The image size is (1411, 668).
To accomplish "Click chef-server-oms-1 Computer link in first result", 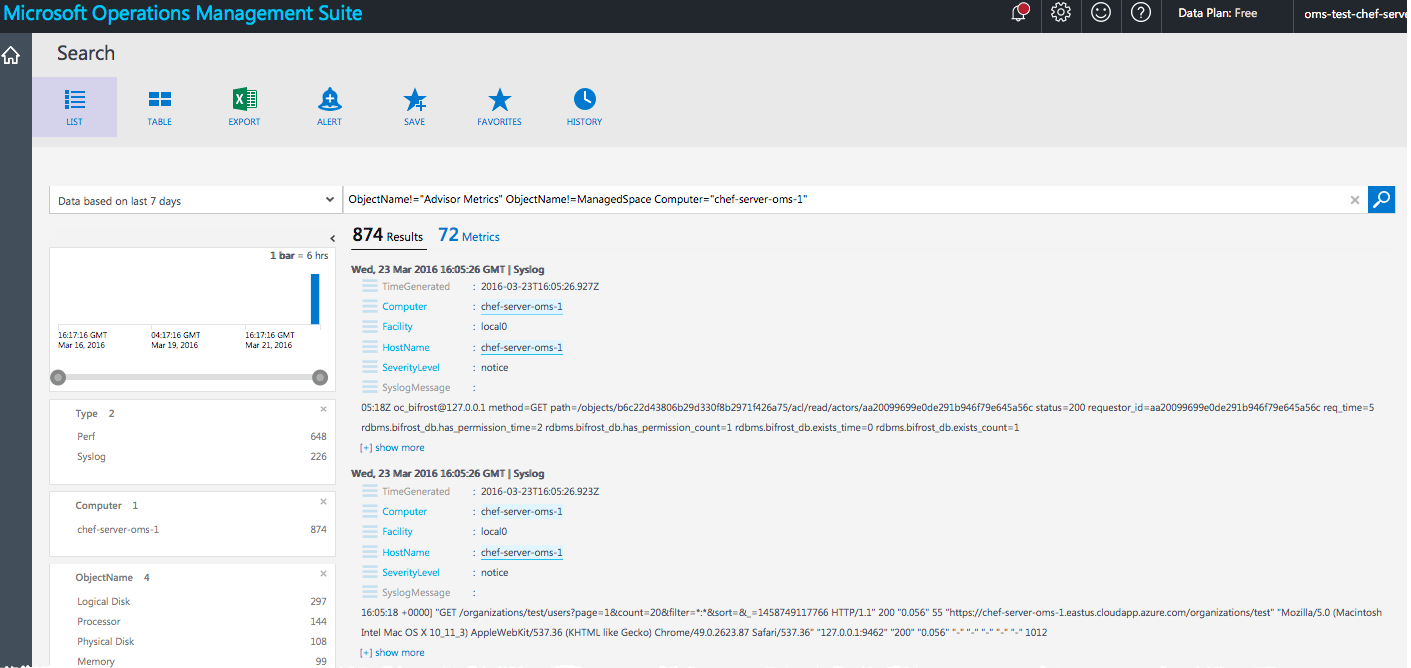I will pos(521,307).
